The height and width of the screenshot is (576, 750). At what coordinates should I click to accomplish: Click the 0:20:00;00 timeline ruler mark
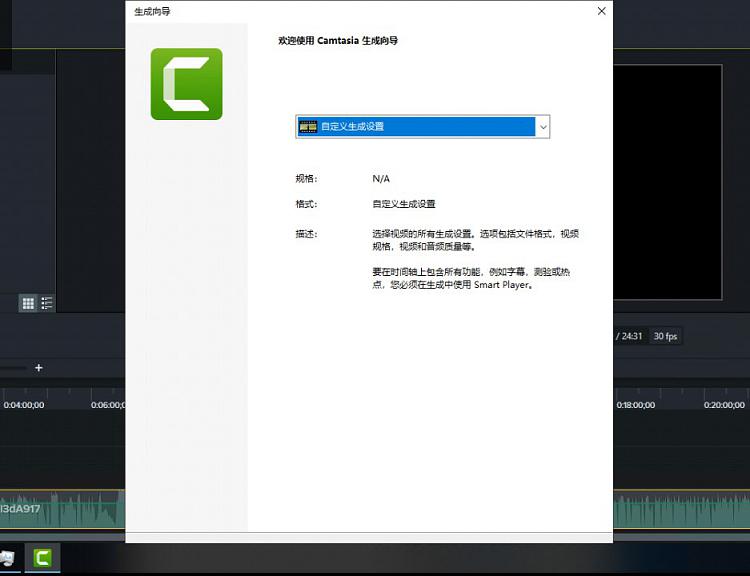(724, 405)
